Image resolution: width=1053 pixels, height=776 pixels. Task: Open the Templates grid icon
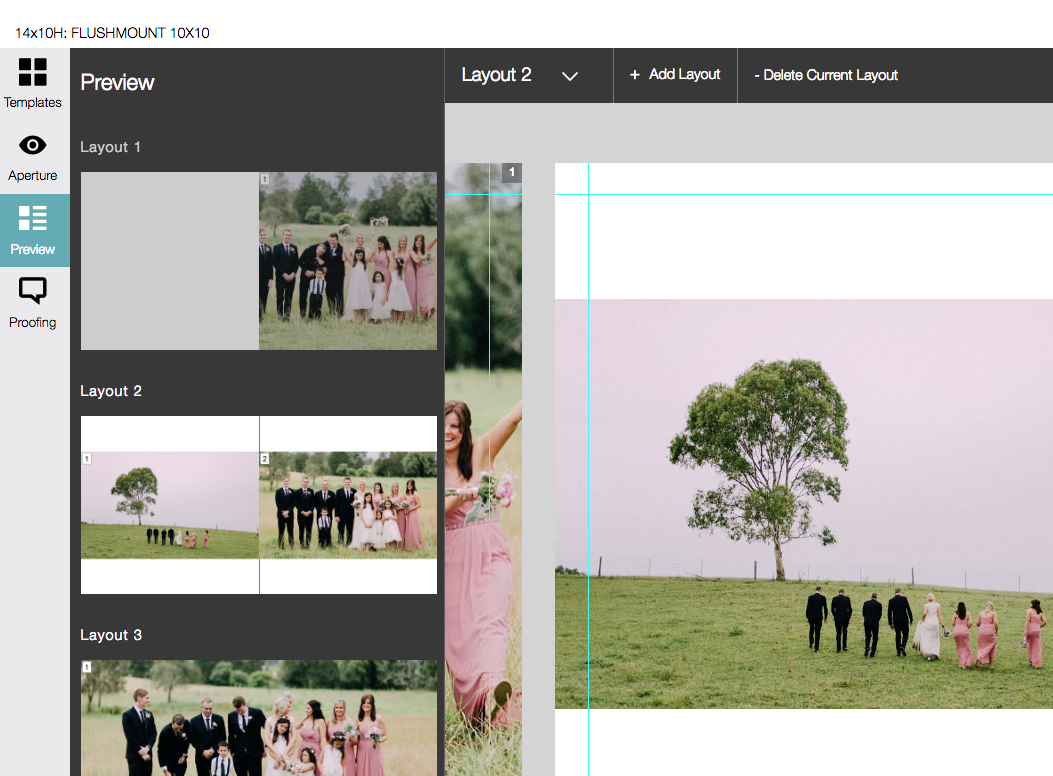(x=33, y=73)
